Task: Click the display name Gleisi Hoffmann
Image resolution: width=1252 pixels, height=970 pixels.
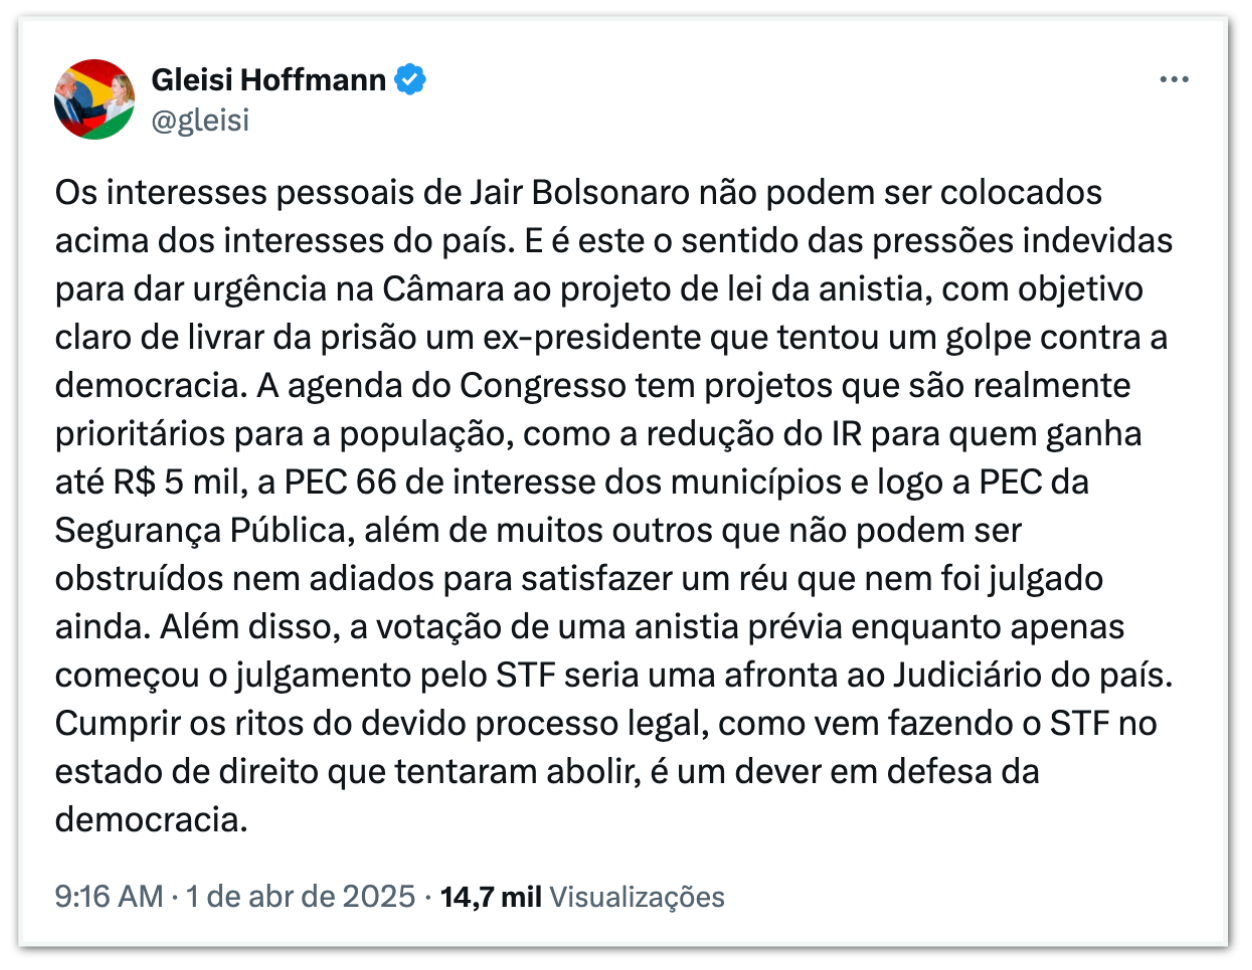Action: click(268, 79)
